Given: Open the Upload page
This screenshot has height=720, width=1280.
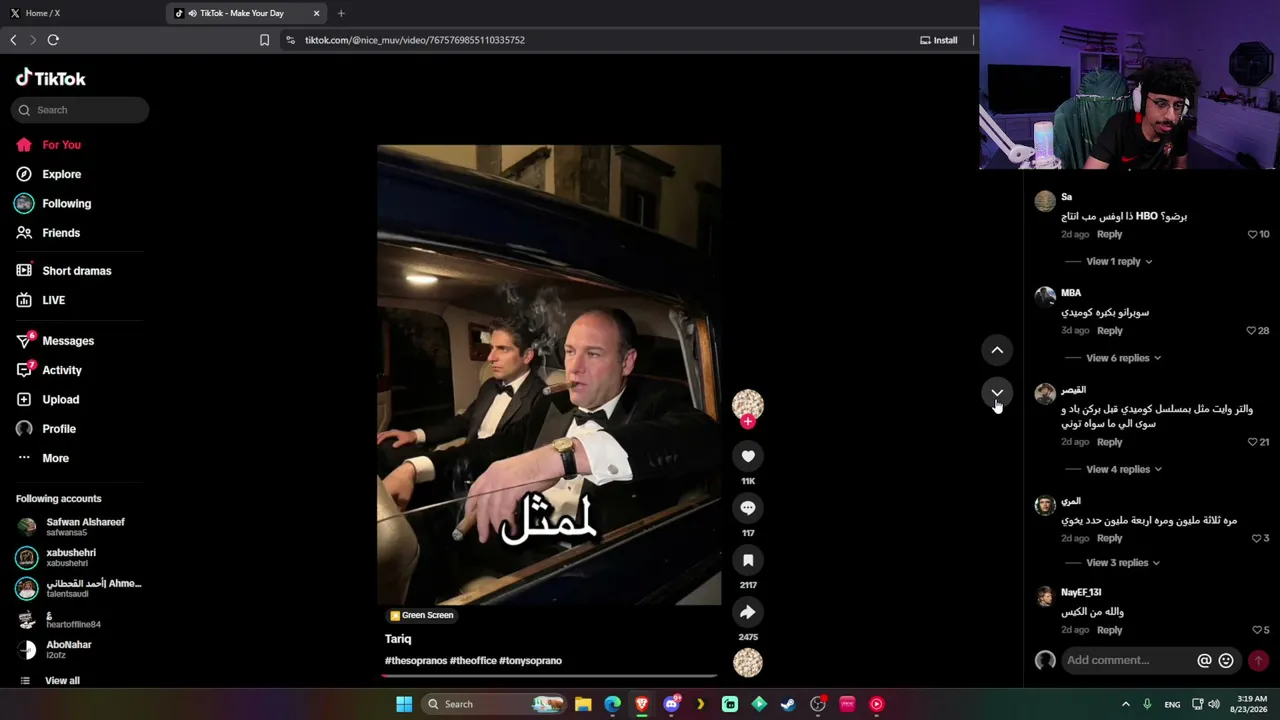Looking at the screenshot, I should (x=60, y=399).
